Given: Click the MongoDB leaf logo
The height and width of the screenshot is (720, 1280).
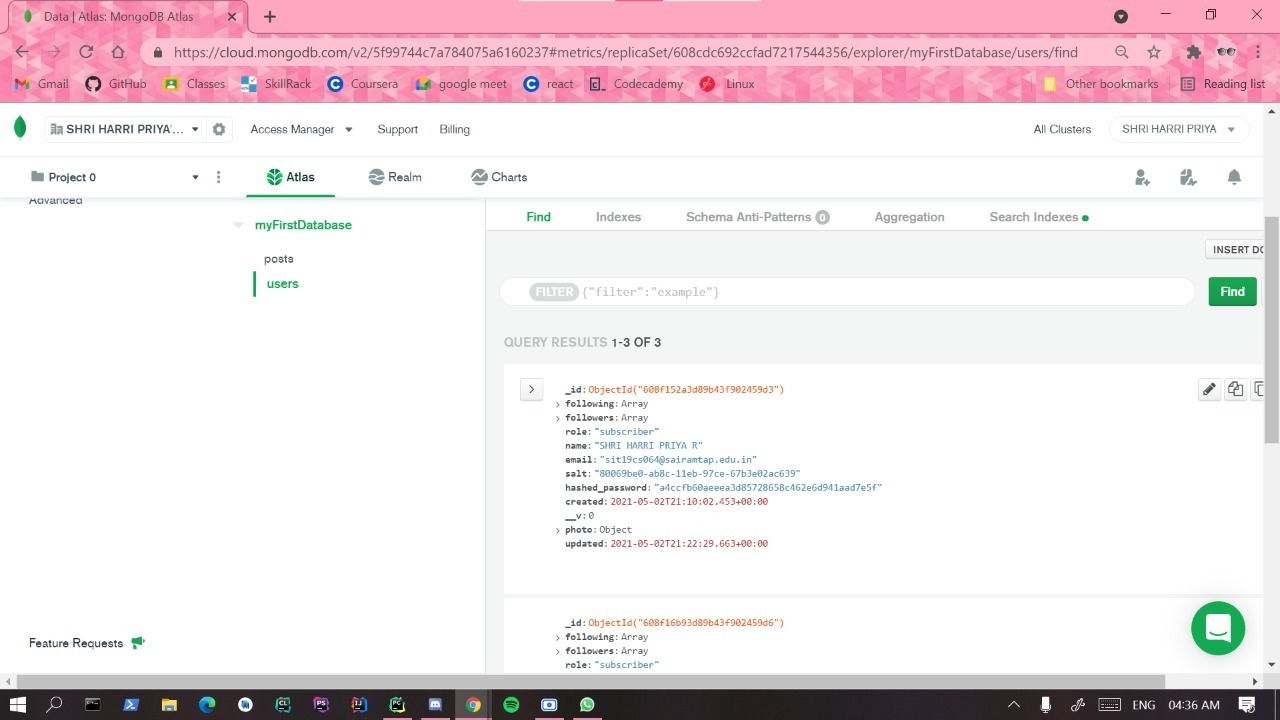Looking at the screenshot, I should pyautogui.click(x=20, y=128).
